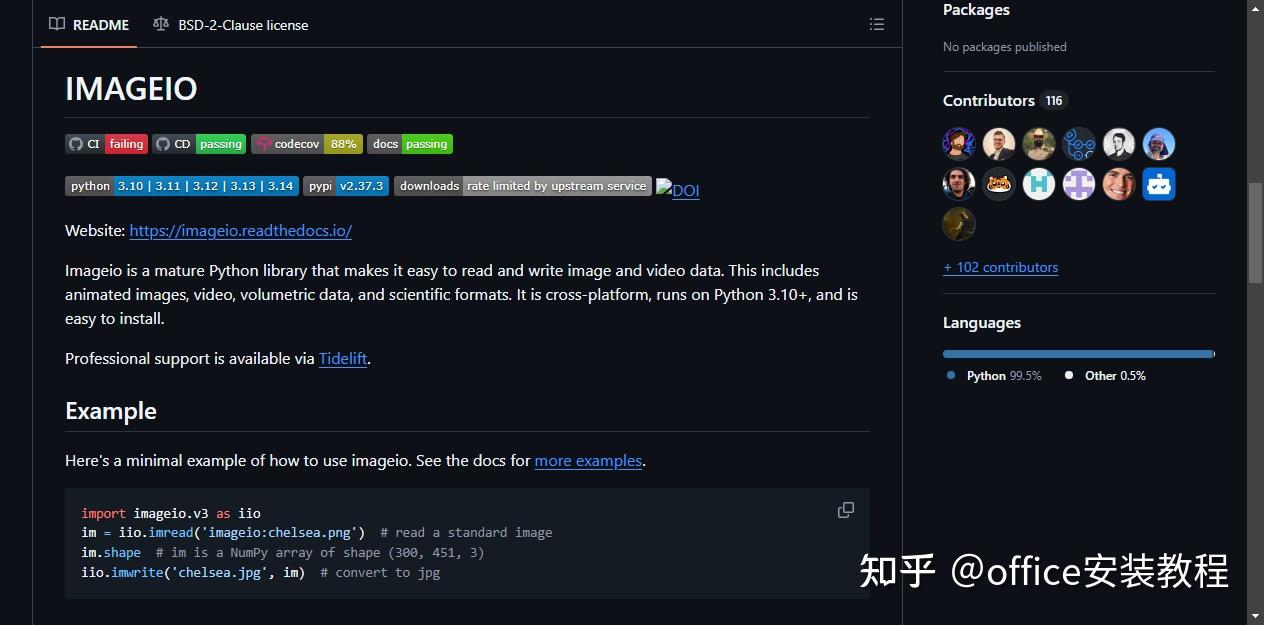The height and width of the screenshot is (625, 1264).
Task: Open contributor avatar with purple lightning background
Action: pyautogui.click(x=959, y=144)
